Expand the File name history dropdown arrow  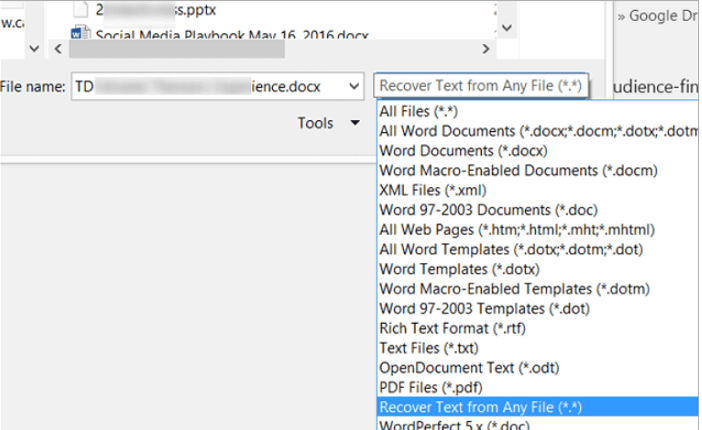[354, 86]
